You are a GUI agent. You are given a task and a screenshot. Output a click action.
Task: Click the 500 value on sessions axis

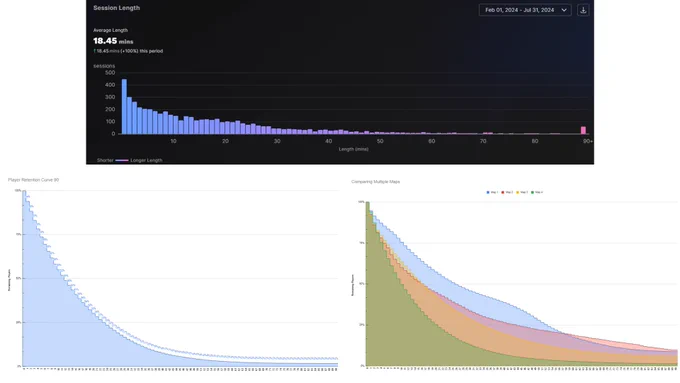110,72
